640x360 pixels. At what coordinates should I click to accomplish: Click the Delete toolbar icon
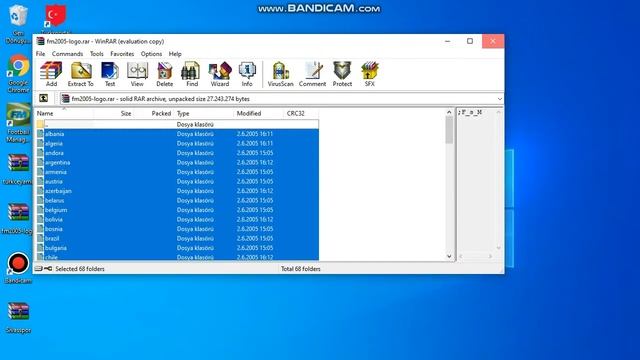click(164, 74)
